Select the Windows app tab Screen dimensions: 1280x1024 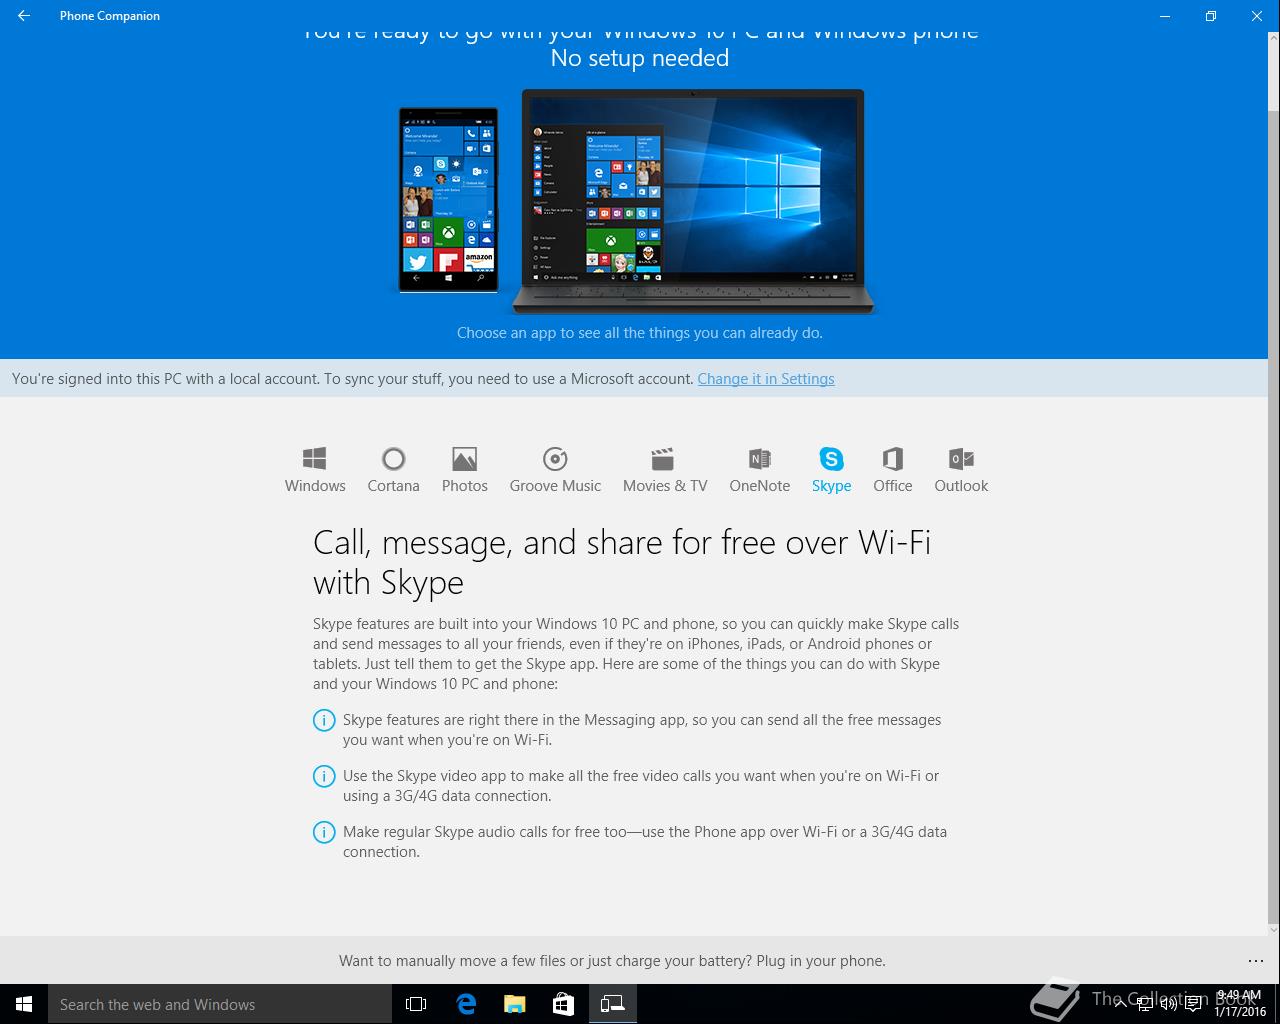315,470
